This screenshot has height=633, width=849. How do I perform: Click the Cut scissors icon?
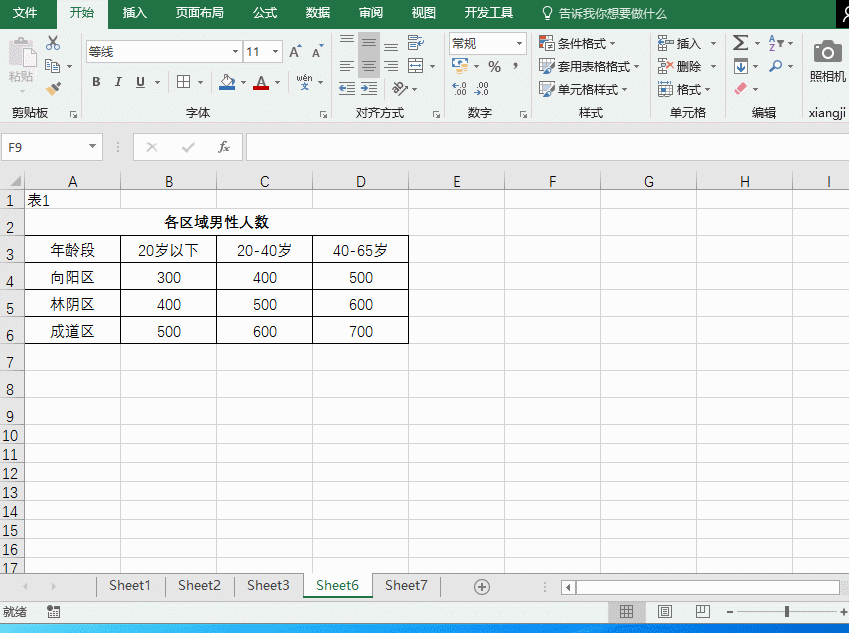click(x=53, y=43)
